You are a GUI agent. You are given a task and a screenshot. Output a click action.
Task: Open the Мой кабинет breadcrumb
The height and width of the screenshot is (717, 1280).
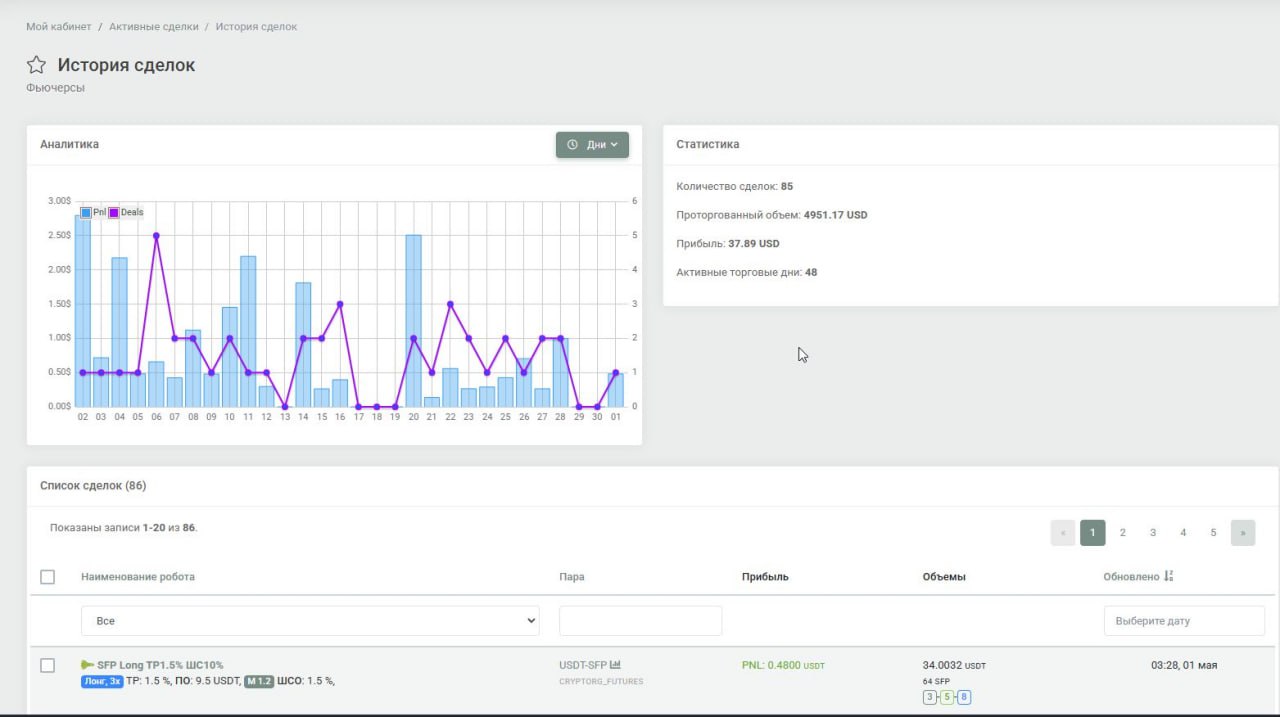[x=59, y=26]
